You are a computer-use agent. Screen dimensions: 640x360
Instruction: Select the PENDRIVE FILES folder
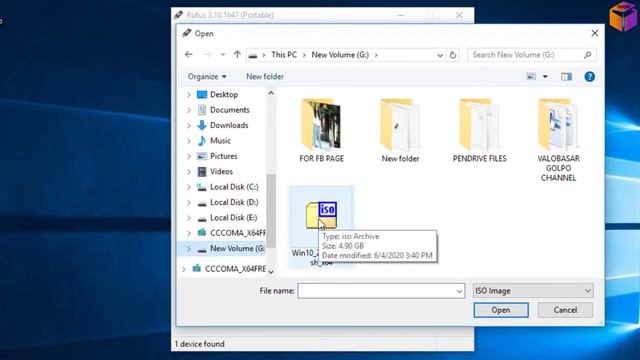pyautogui.click(x=479, y=131)
